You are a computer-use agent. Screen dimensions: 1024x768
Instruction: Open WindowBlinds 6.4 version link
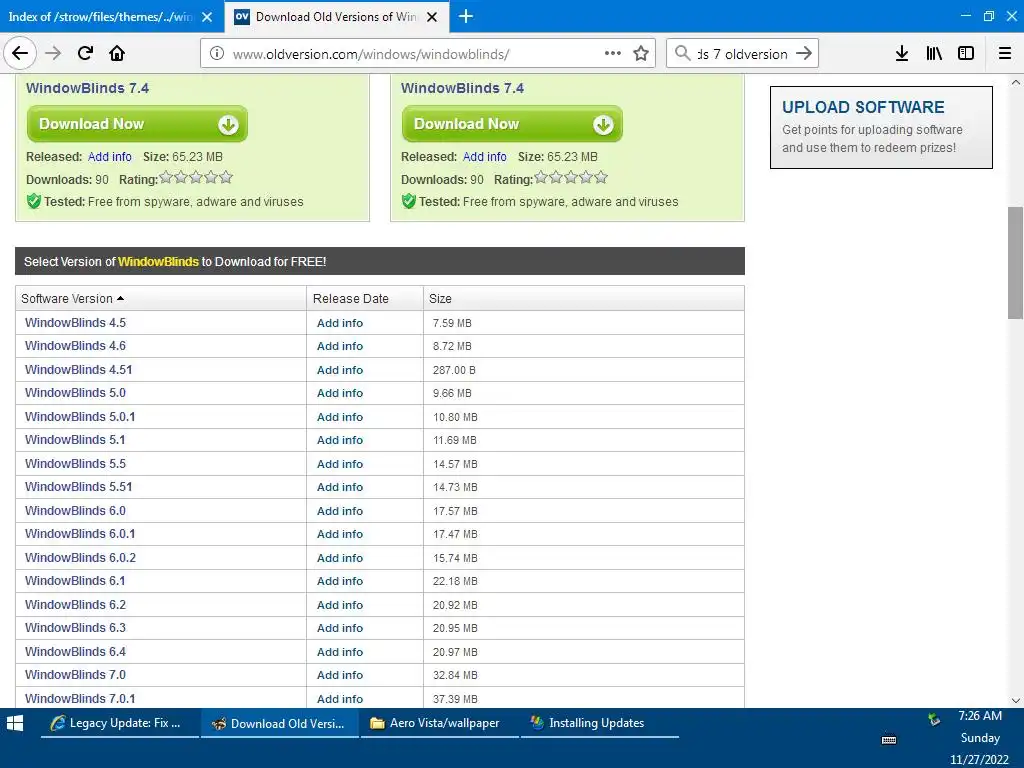coord(75,652)
